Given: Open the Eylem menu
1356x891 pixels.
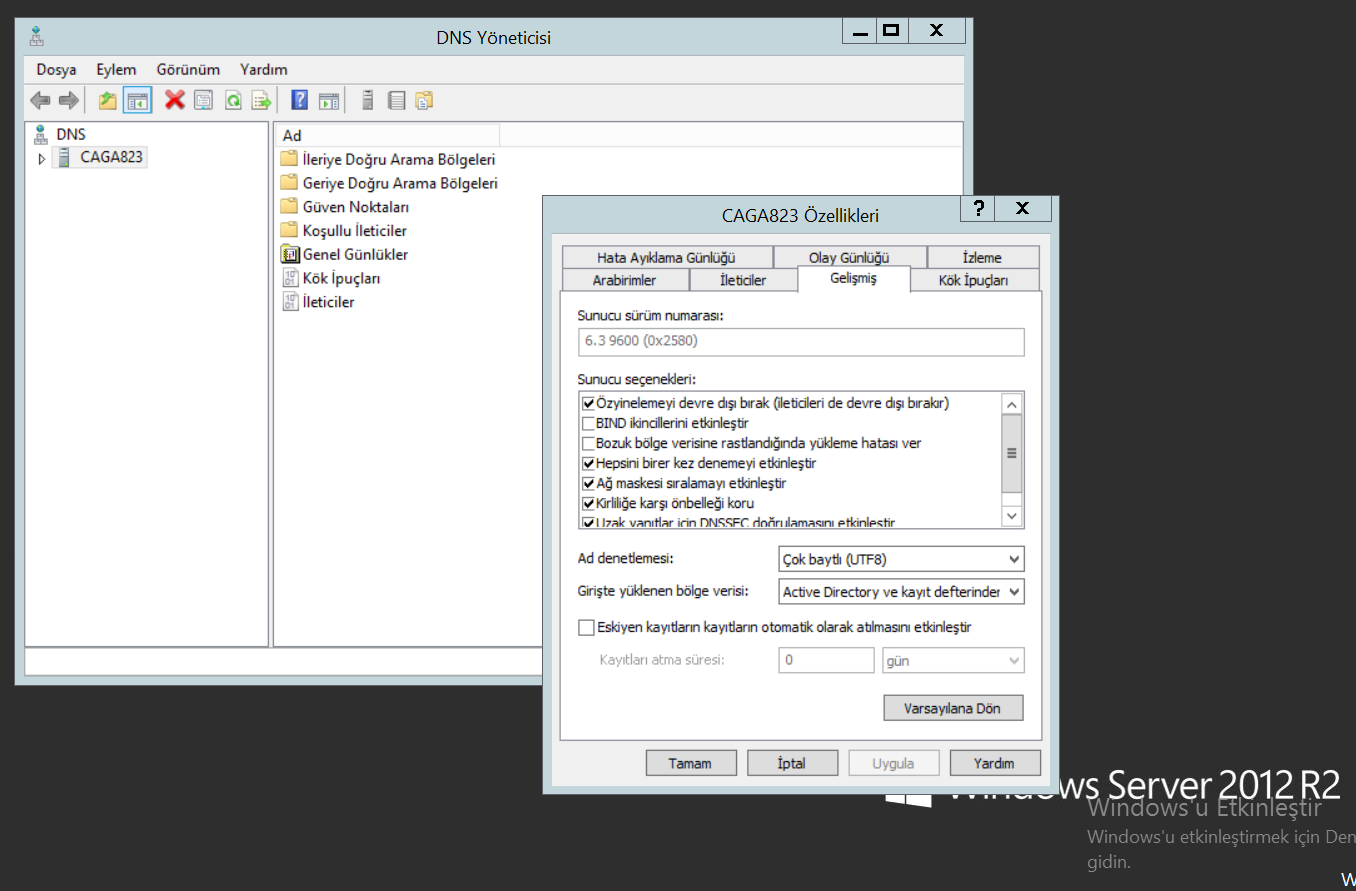Looking at the screenshot, I should (116, 69).
